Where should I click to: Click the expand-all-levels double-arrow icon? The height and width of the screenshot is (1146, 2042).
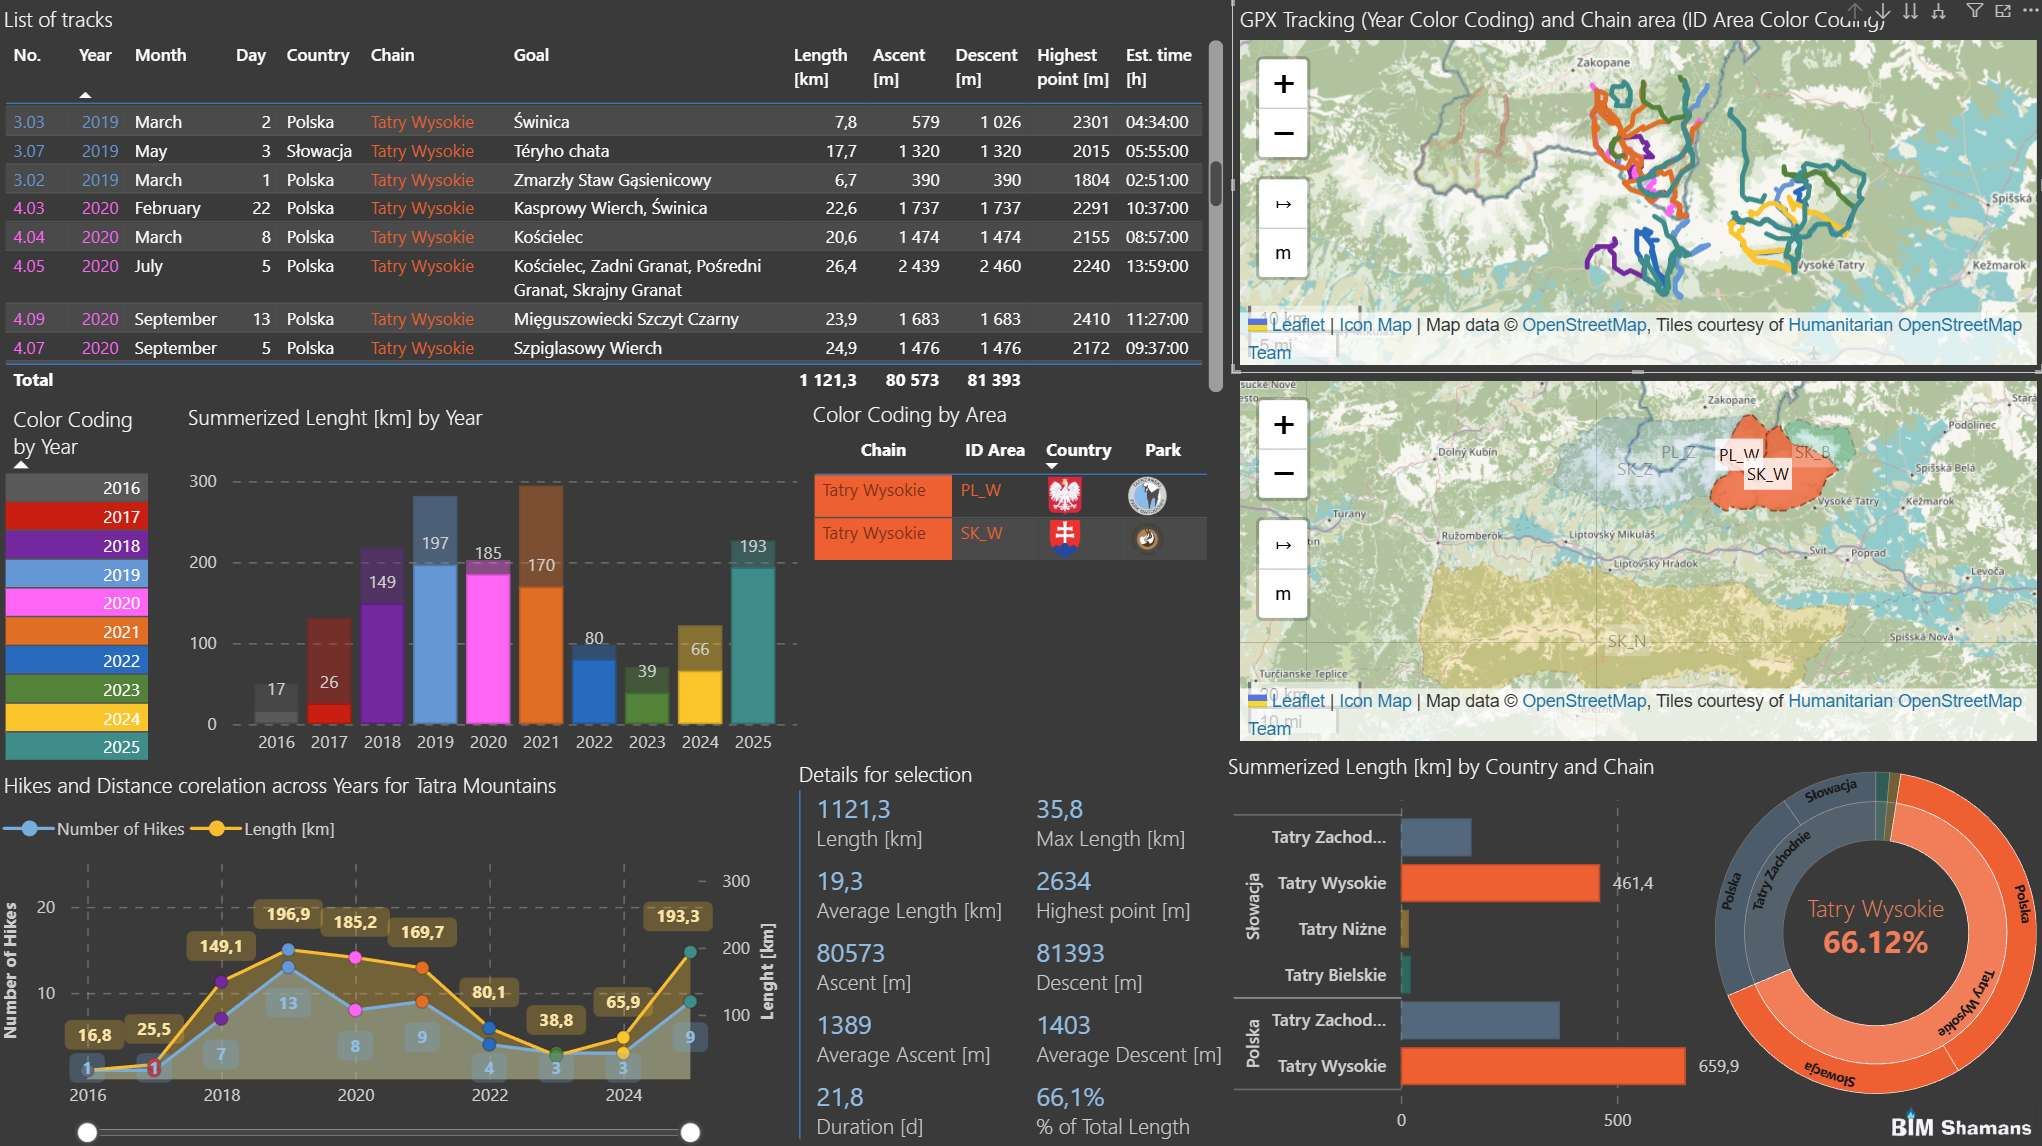pyautogui.click(x=1910, y=11)
